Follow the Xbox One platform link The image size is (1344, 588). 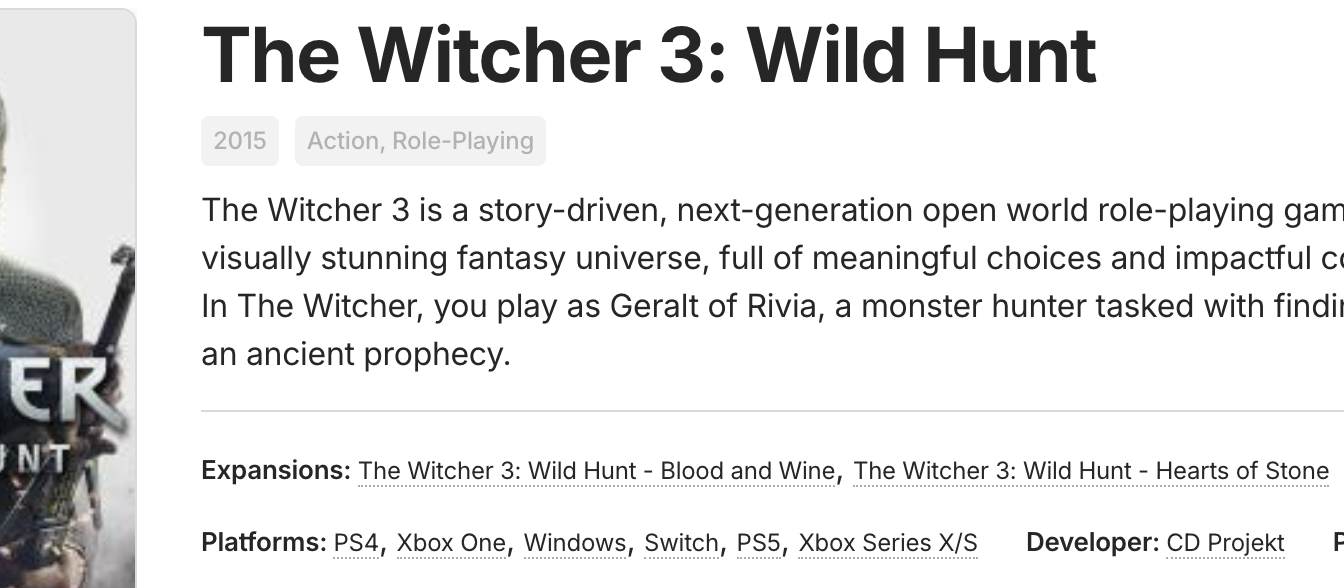pos(451,543)
